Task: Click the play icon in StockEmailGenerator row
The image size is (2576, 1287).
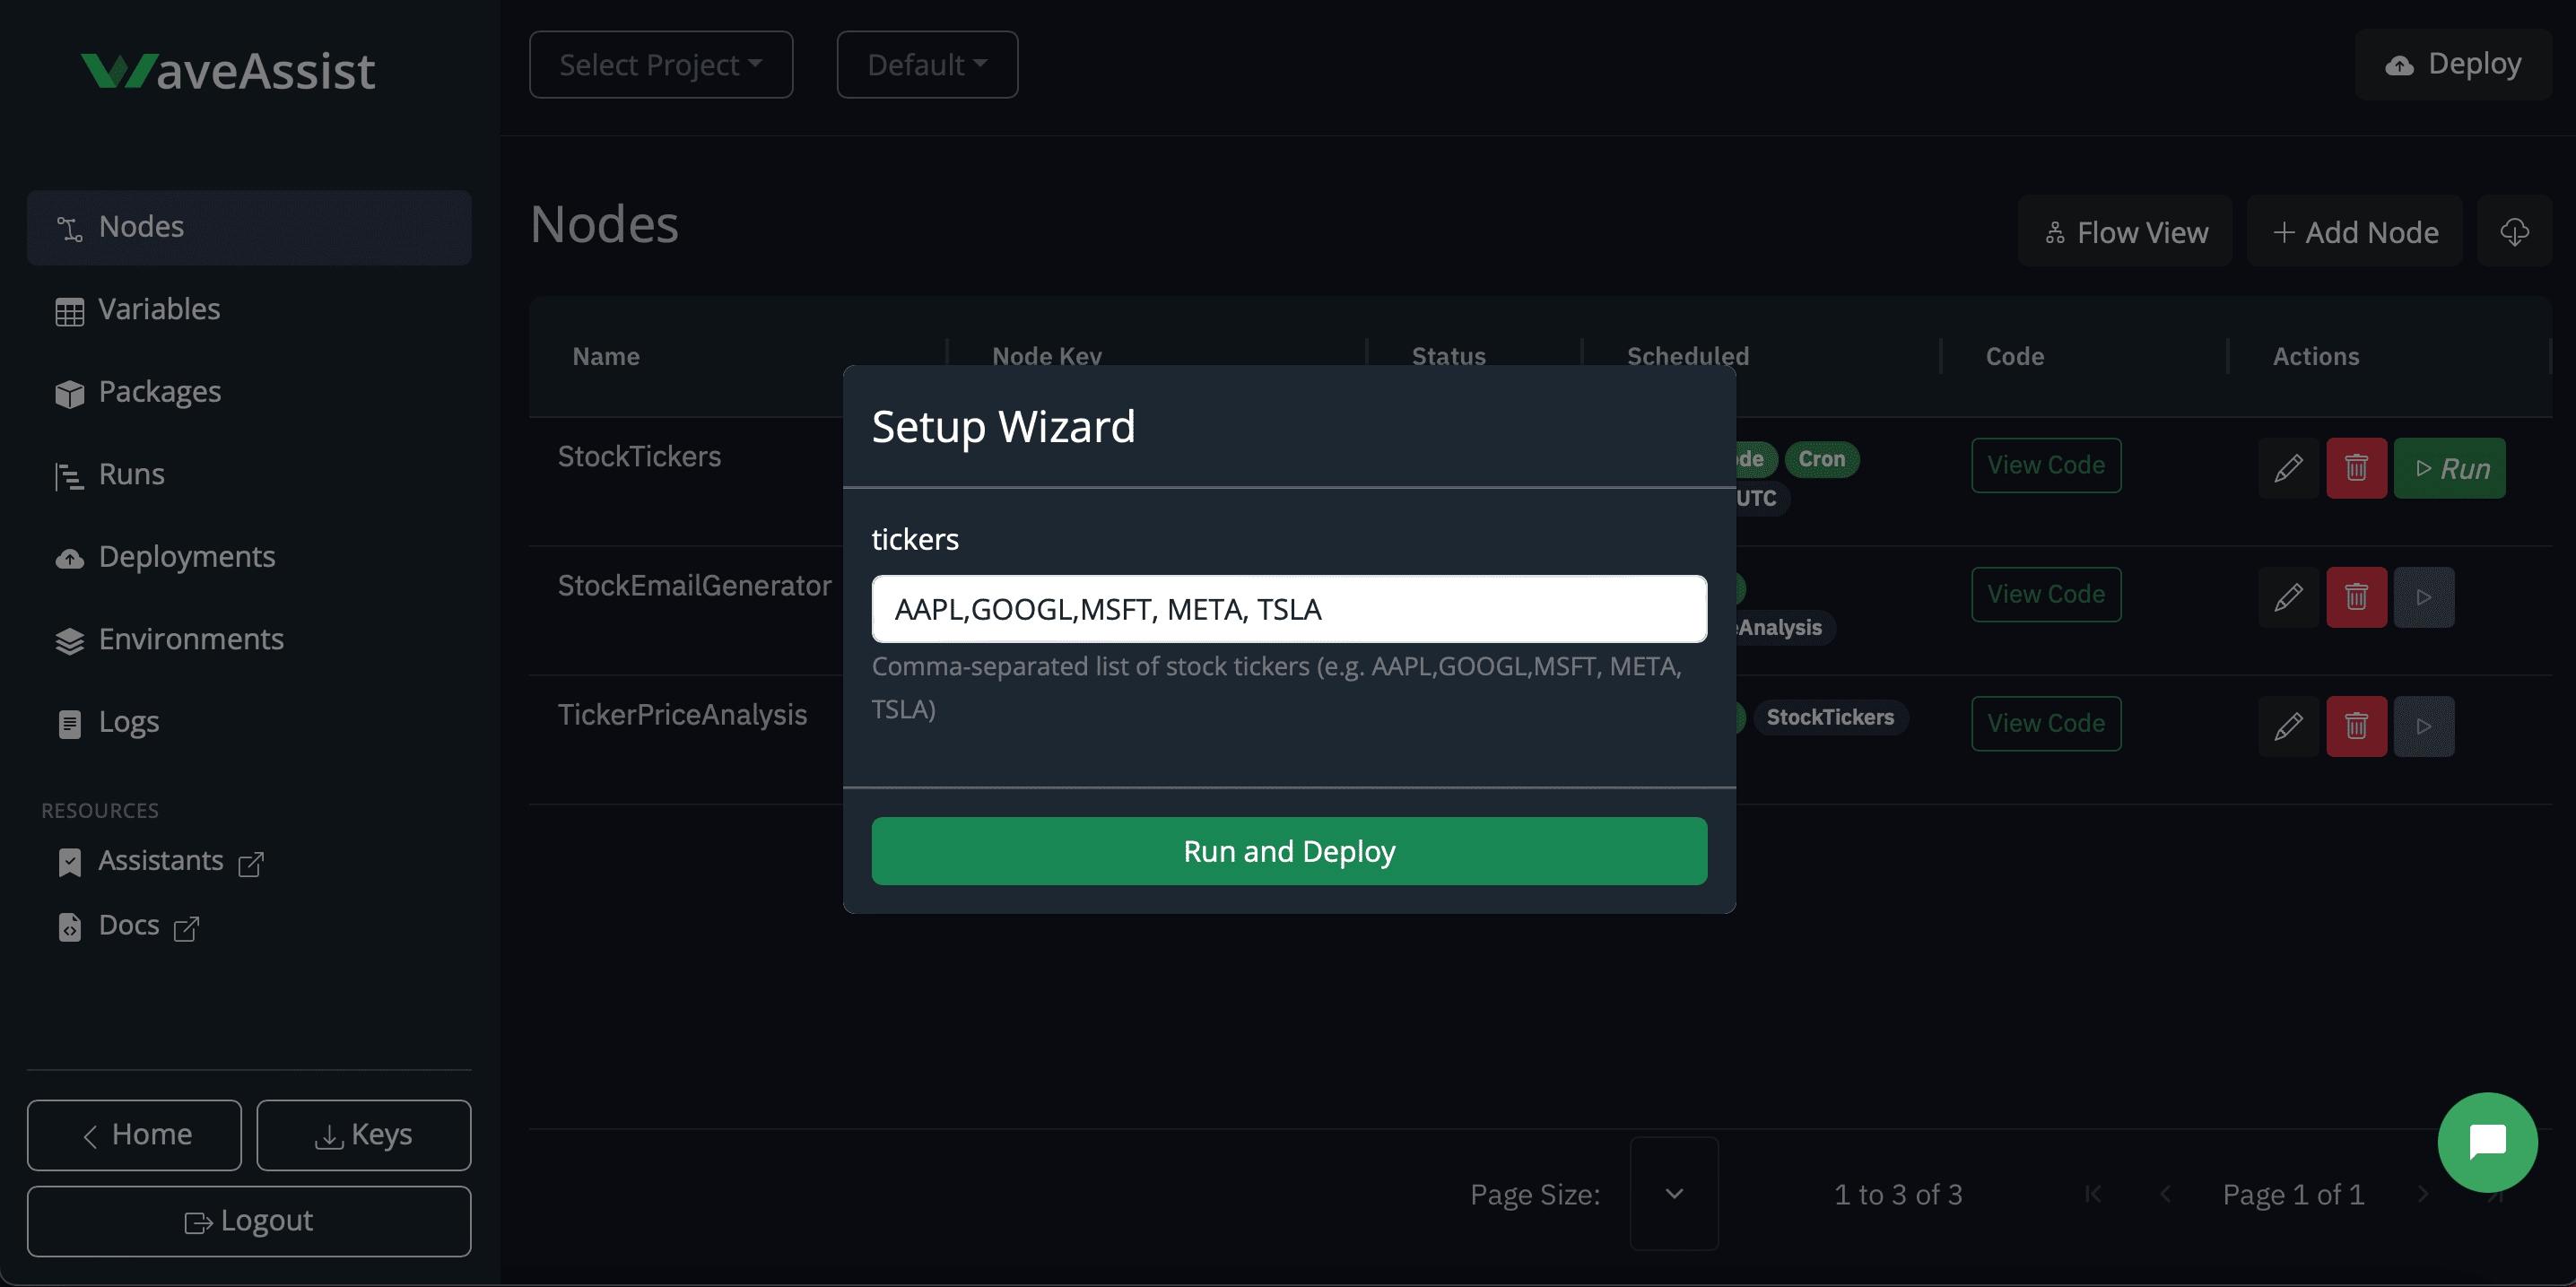Action: click(2424, 597)
